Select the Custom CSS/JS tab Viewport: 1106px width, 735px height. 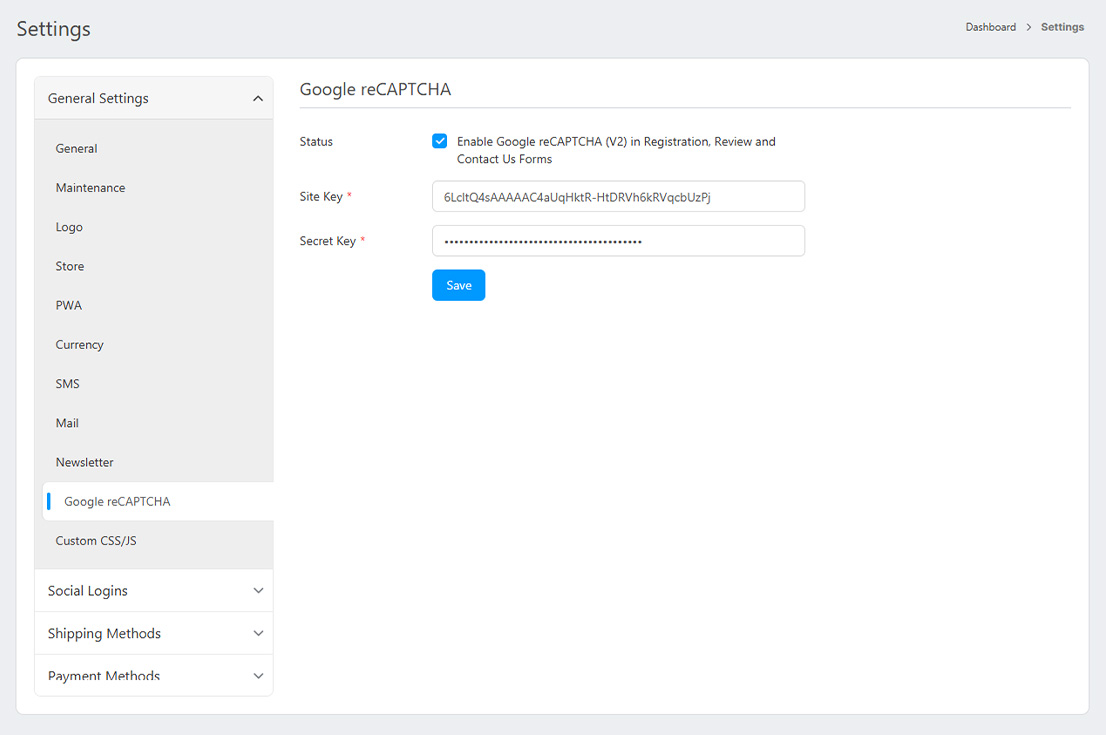click(x=96, y=541)
